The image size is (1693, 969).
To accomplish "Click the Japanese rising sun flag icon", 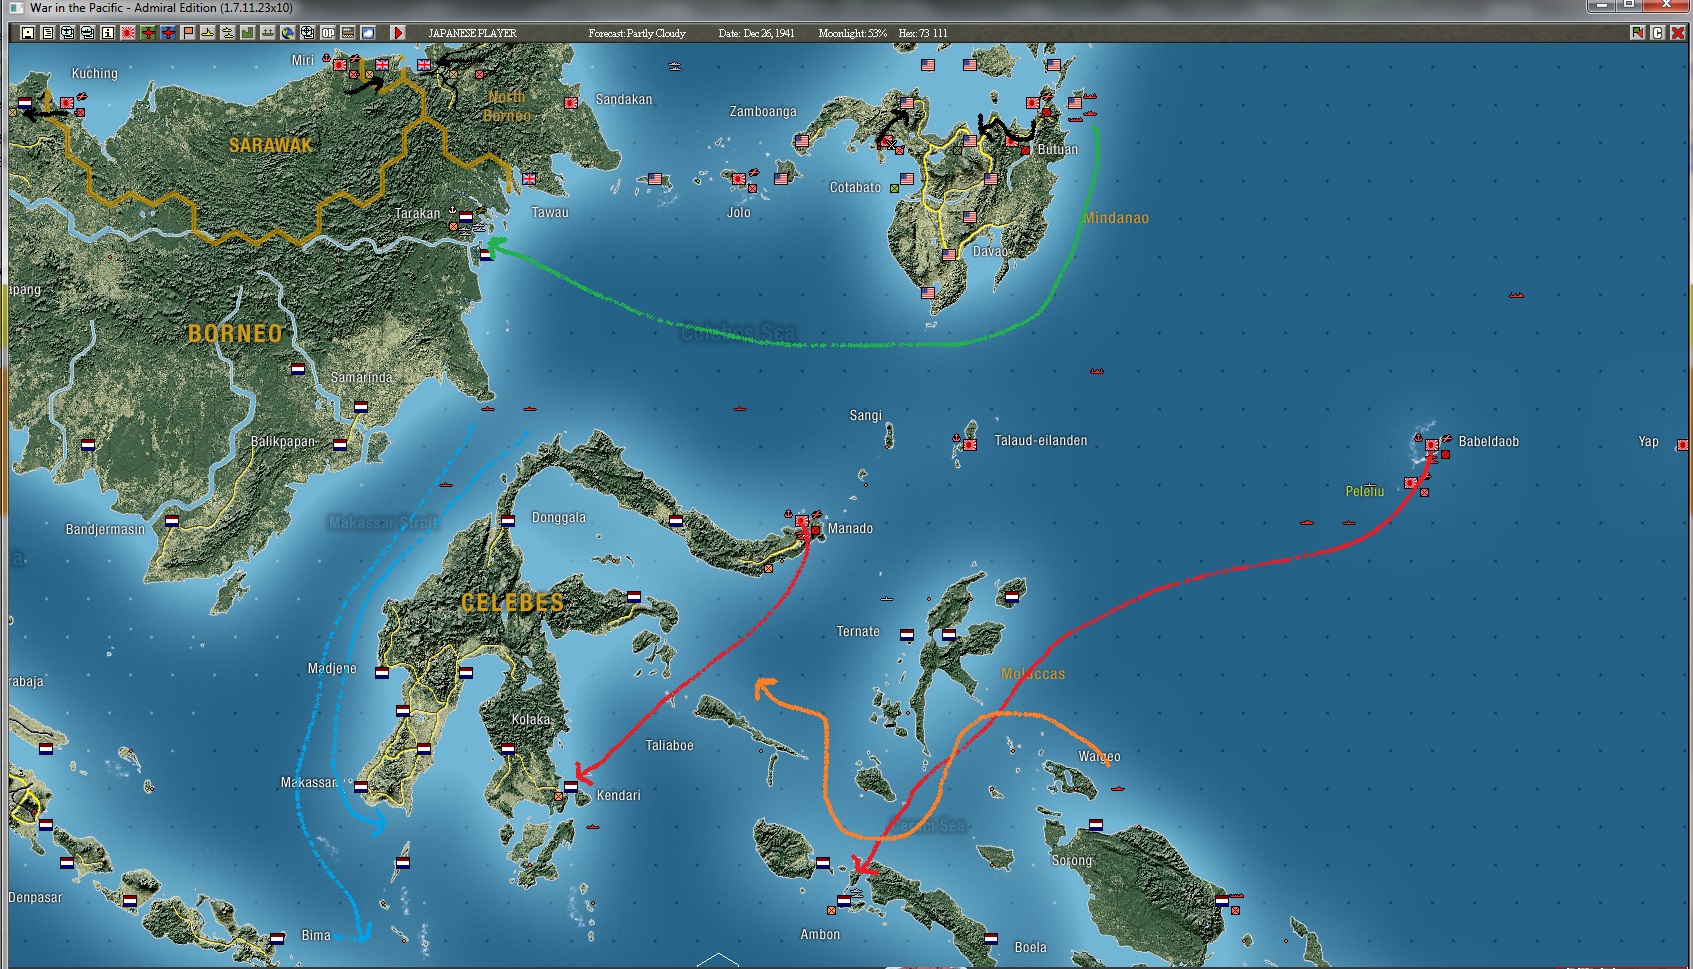I will coord(128,33).
